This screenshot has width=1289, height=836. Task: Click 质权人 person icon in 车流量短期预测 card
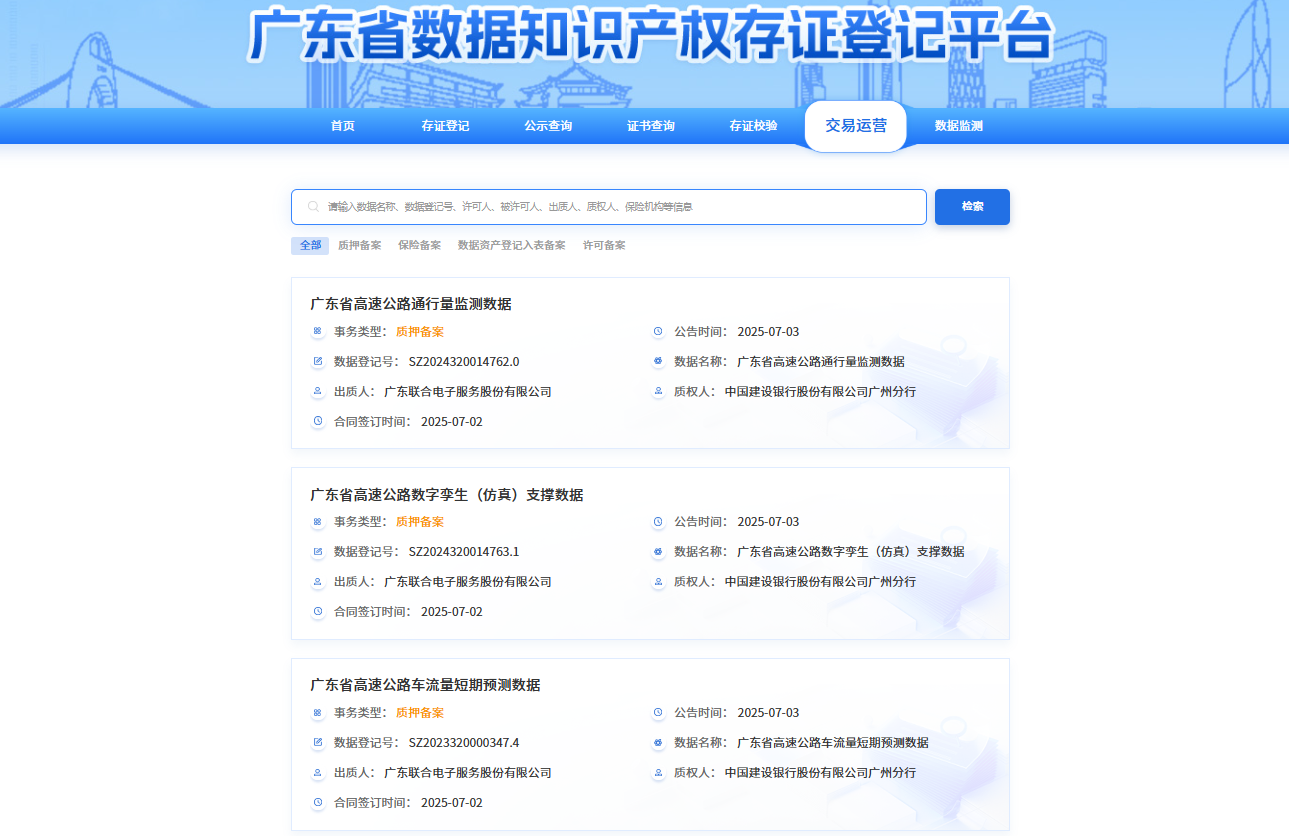tap(658, 772)
